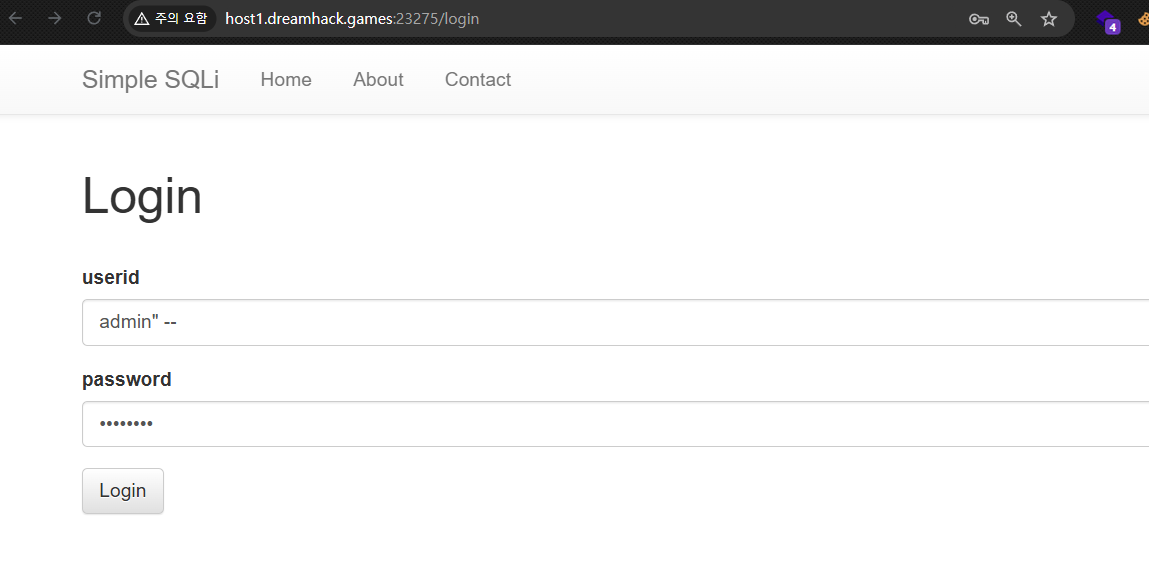The image size is (1149, 561).
Task: Open the saved passwords key icon
Action: [978, 19]
